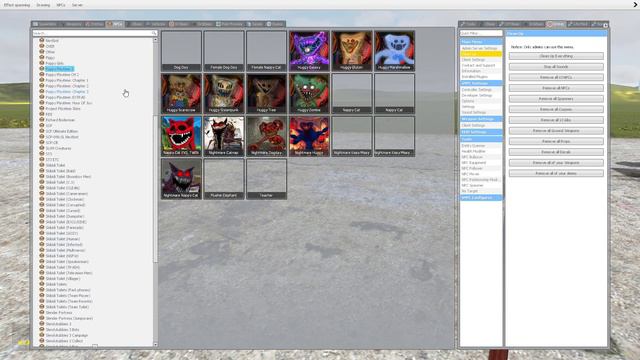The height and width of the screenshot is (360, 640).
Task: Open the Drawing menu
Action: [x=43, y=5]
